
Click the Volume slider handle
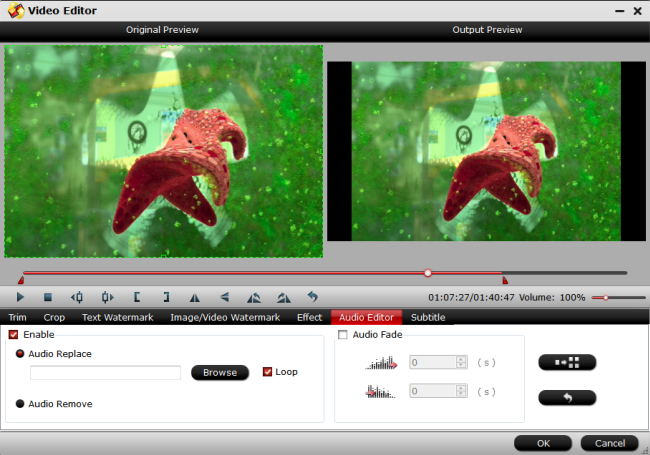click(606, 298)
